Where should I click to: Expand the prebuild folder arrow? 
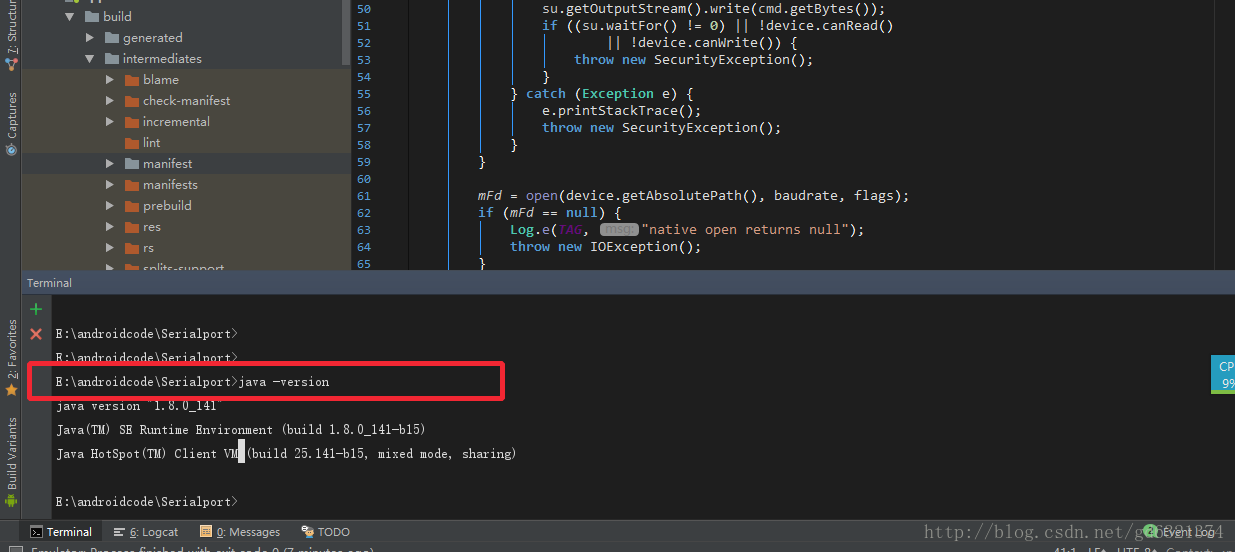tap(110, 206)
